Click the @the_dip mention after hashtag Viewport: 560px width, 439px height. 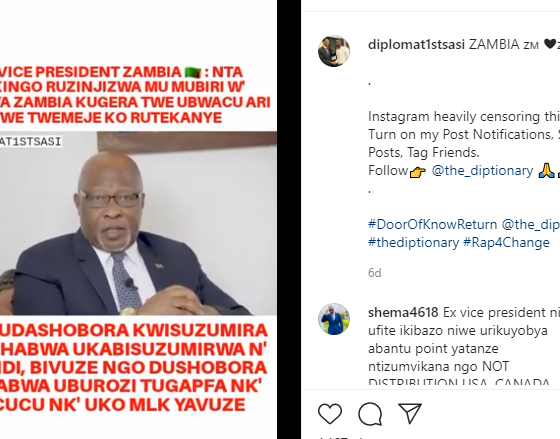click(x=531, y=224)
